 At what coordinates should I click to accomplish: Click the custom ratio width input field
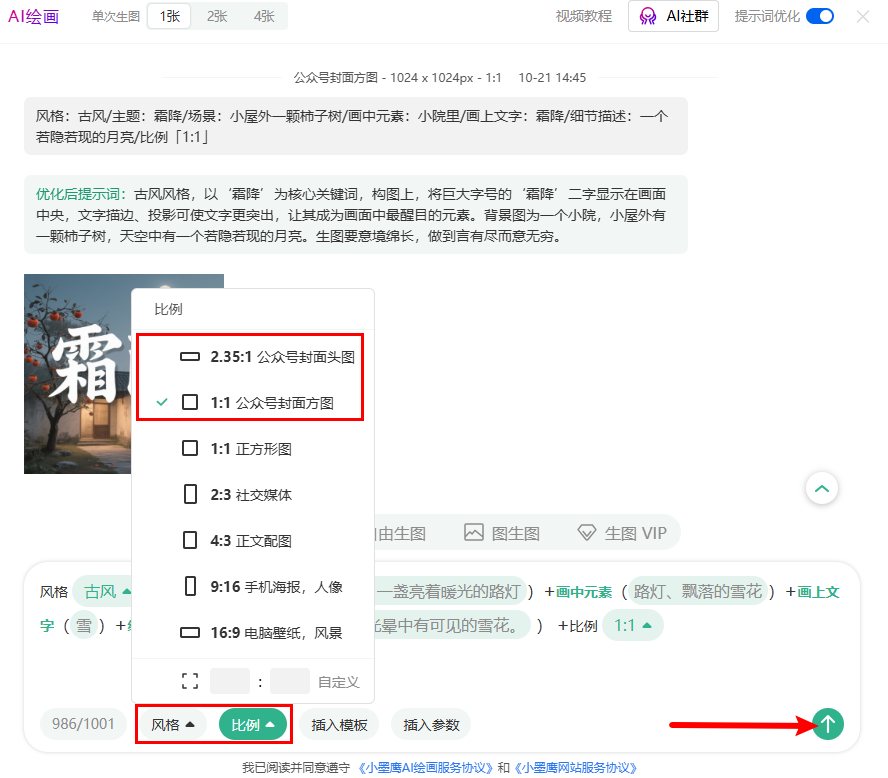pyautogui.click(x=230, y=681)
